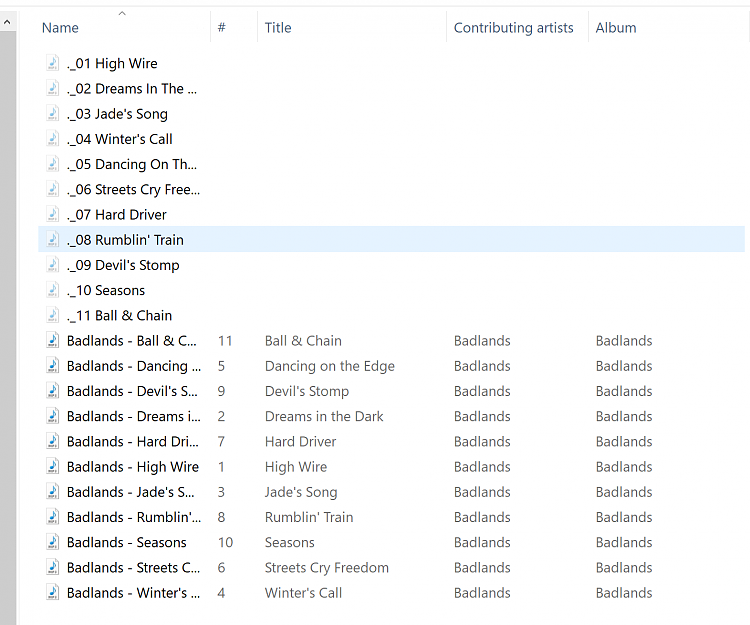Viewport: 750px width, 625px height.
Task: Select file name Badlands - Streets C...
Action: tap(133, 568)
